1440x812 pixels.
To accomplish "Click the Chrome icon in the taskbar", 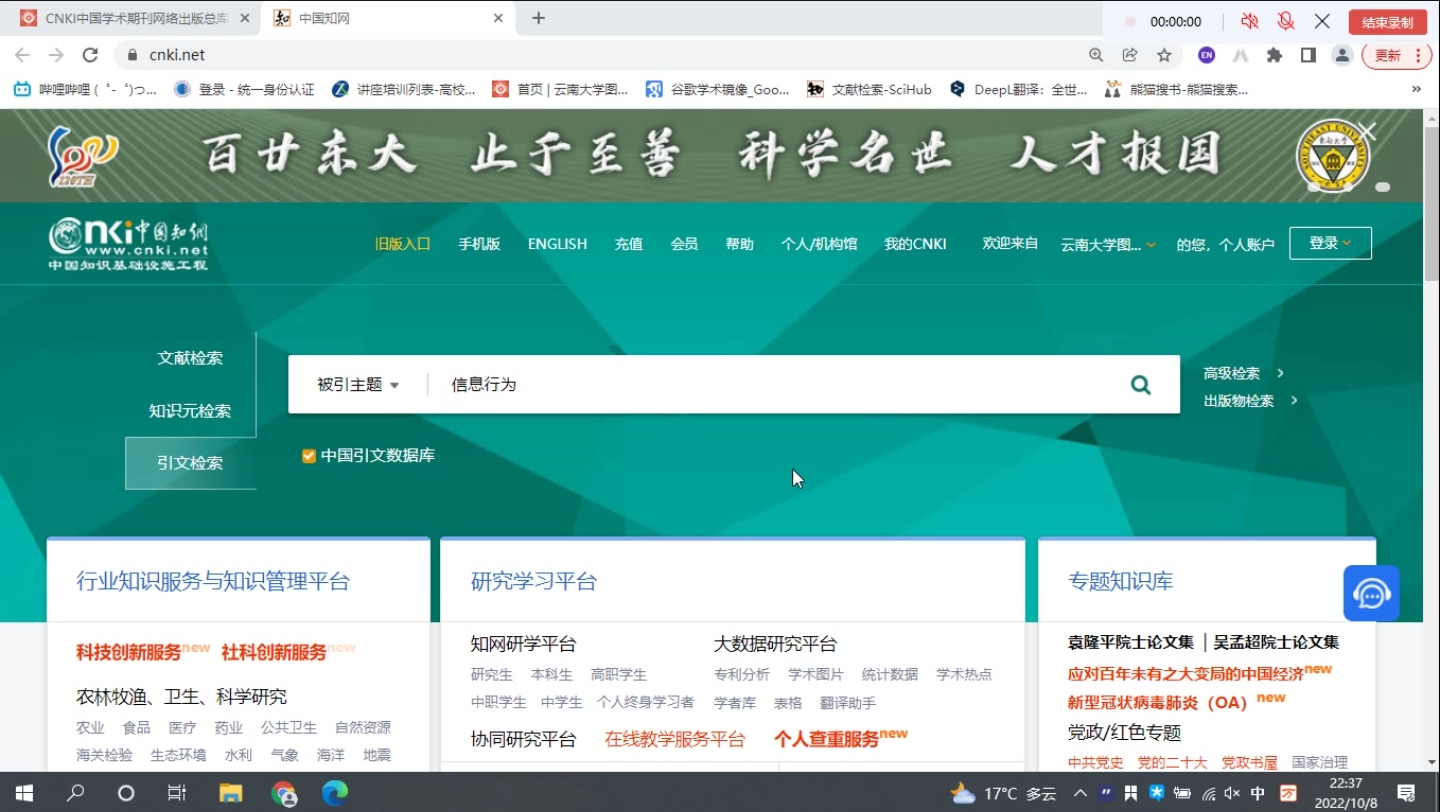I will pyautogui.click(x=283, y=793).
